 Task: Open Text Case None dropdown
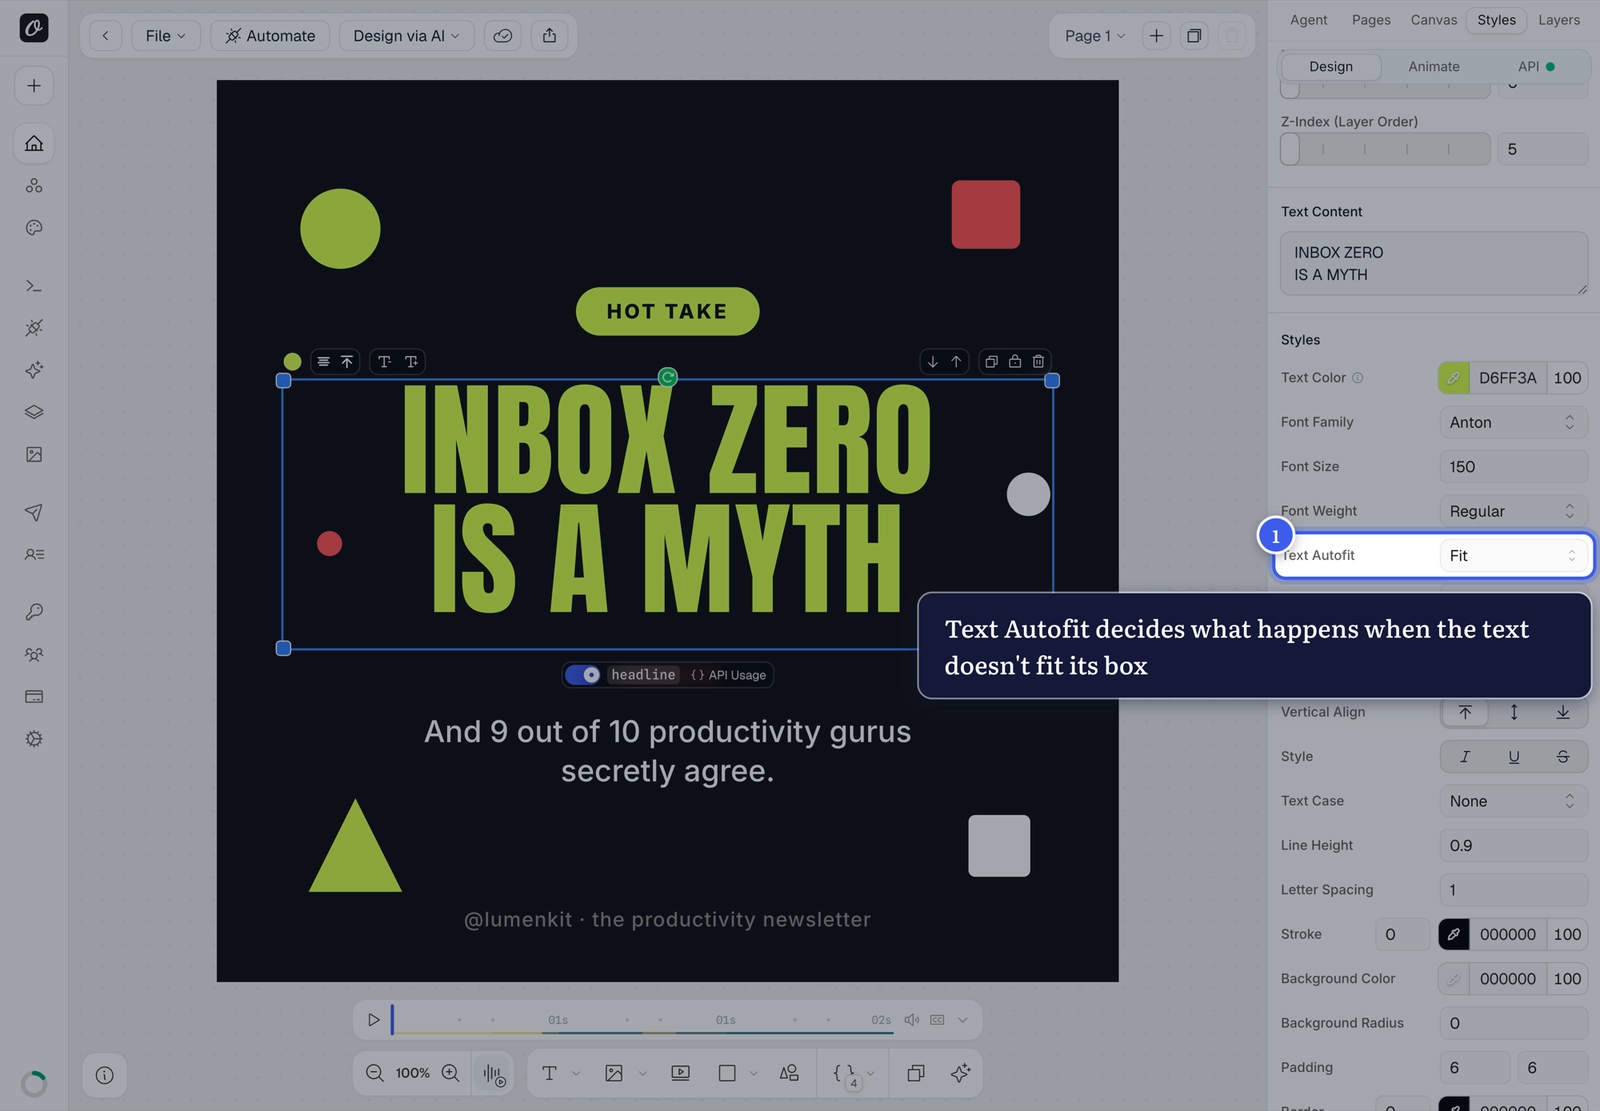coord(1513,801)
